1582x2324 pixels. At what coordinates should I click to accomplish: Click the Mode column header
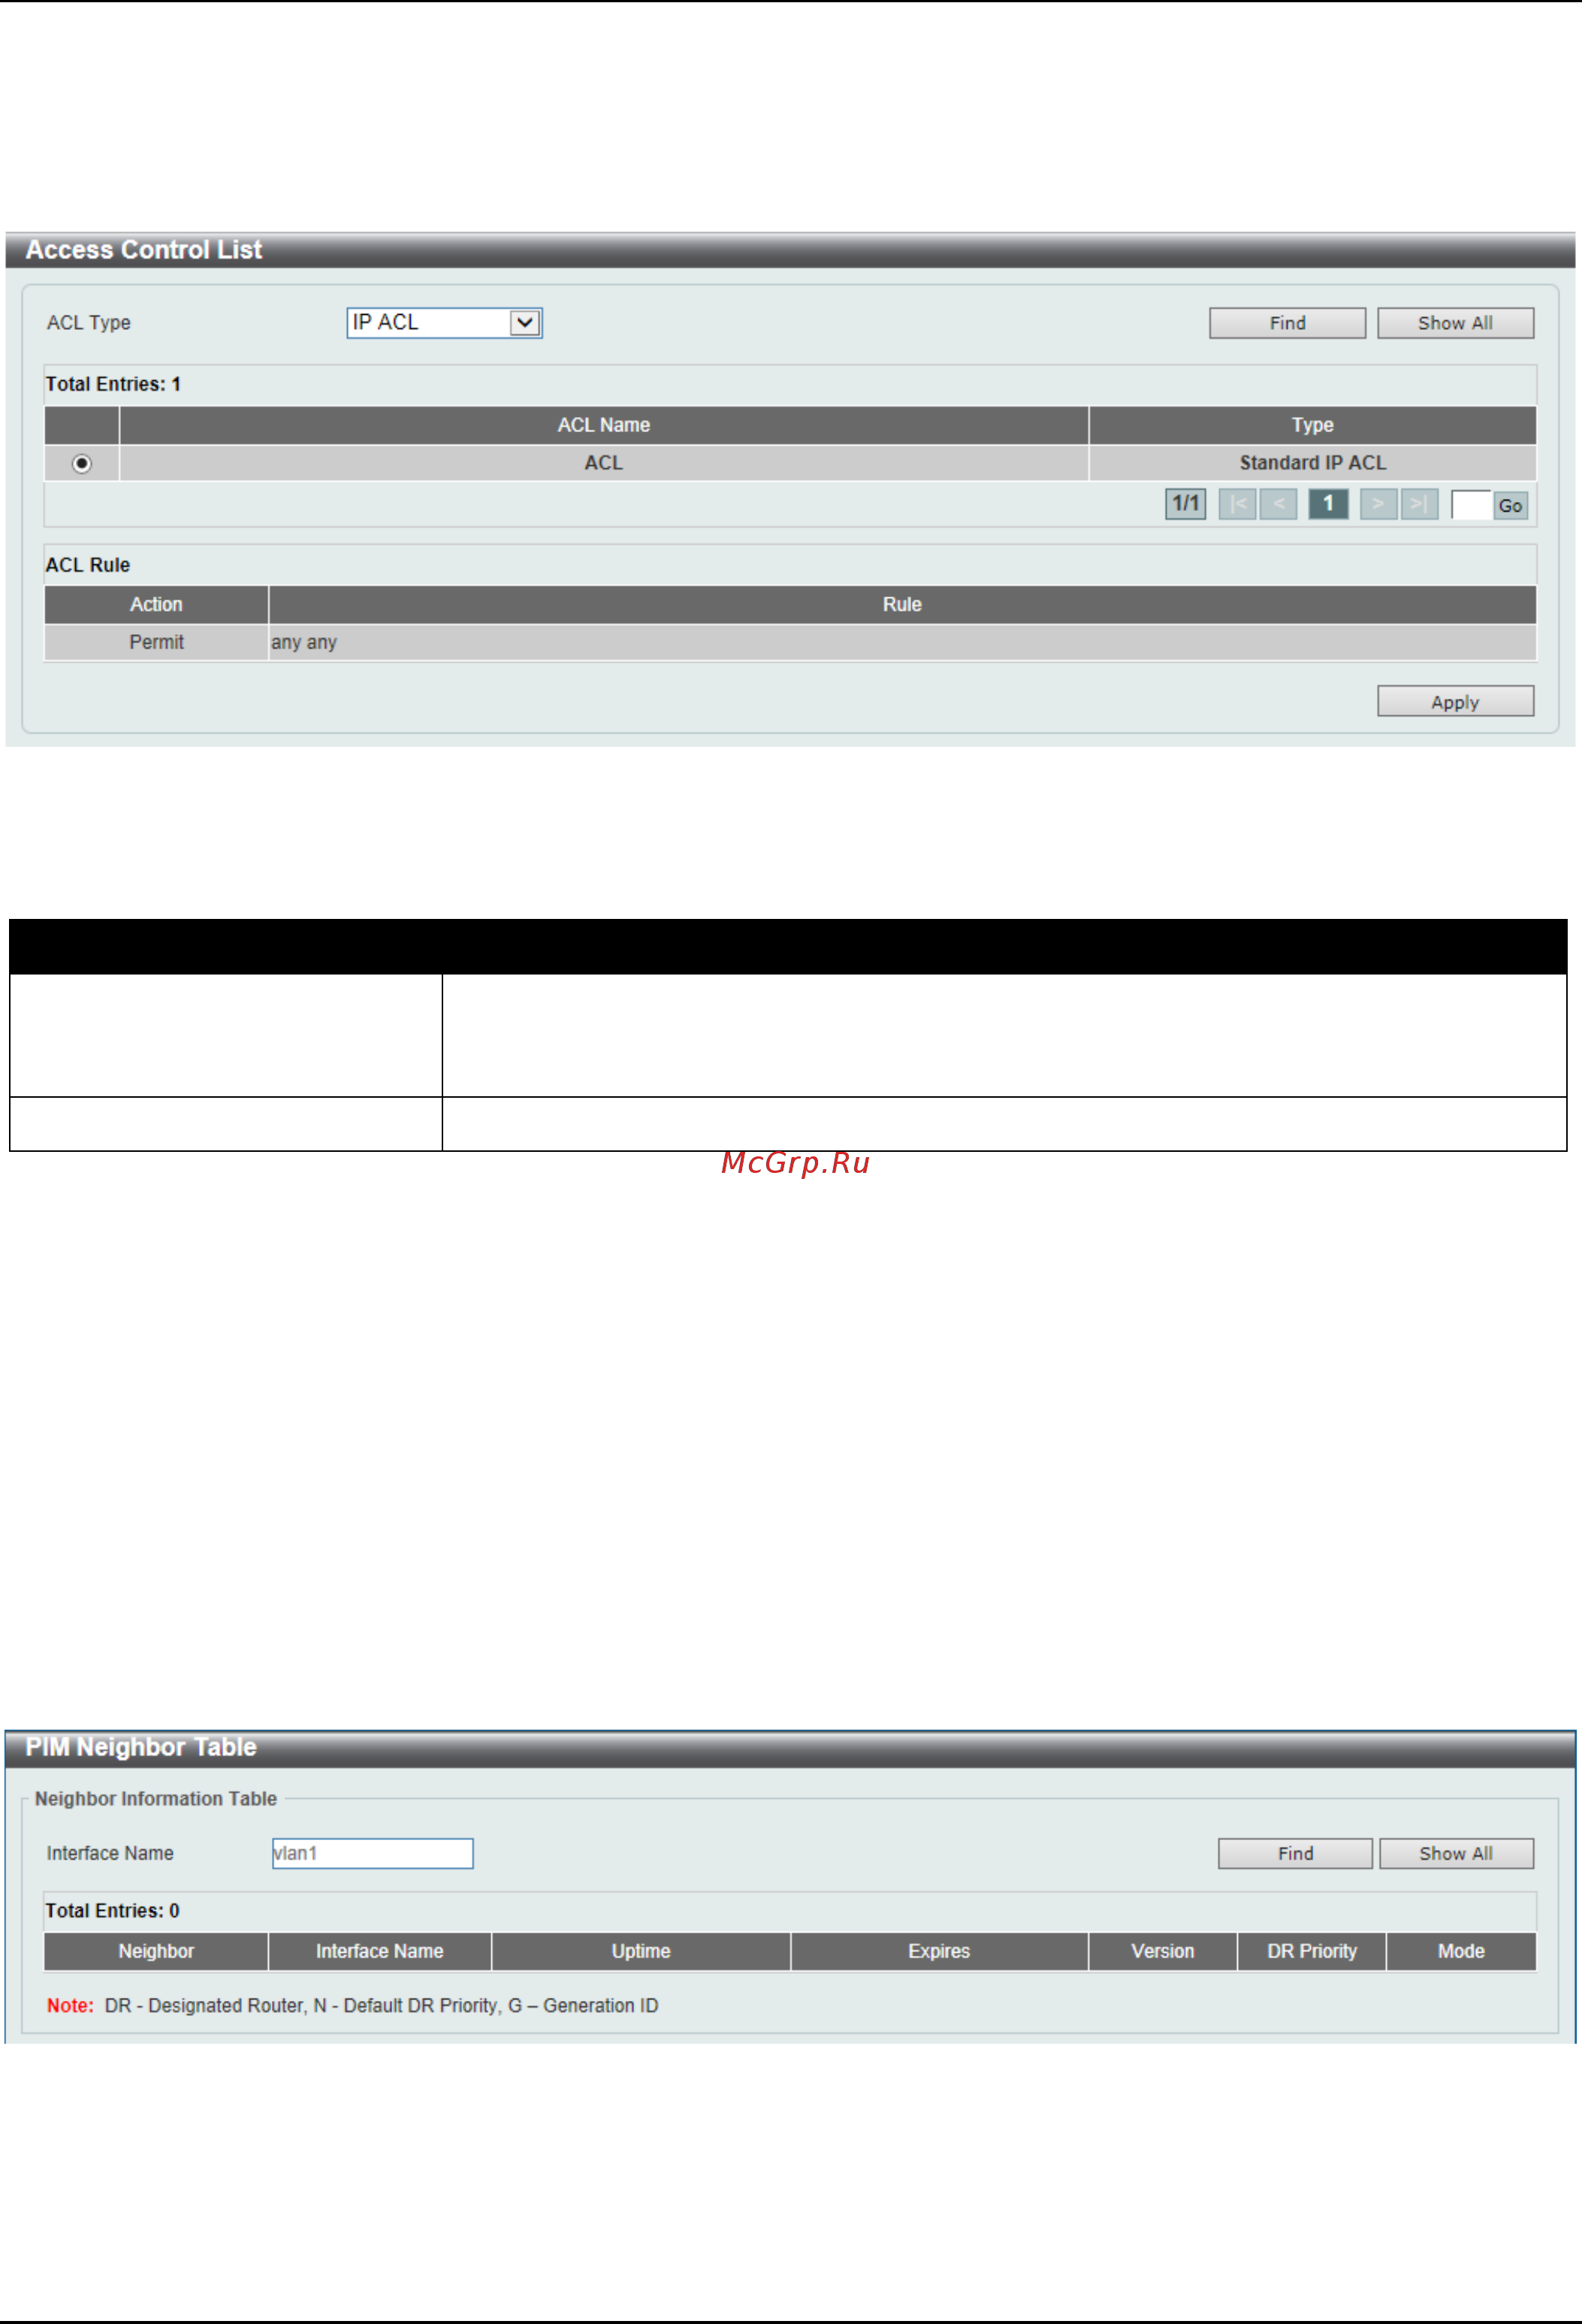point(1461,1951)
